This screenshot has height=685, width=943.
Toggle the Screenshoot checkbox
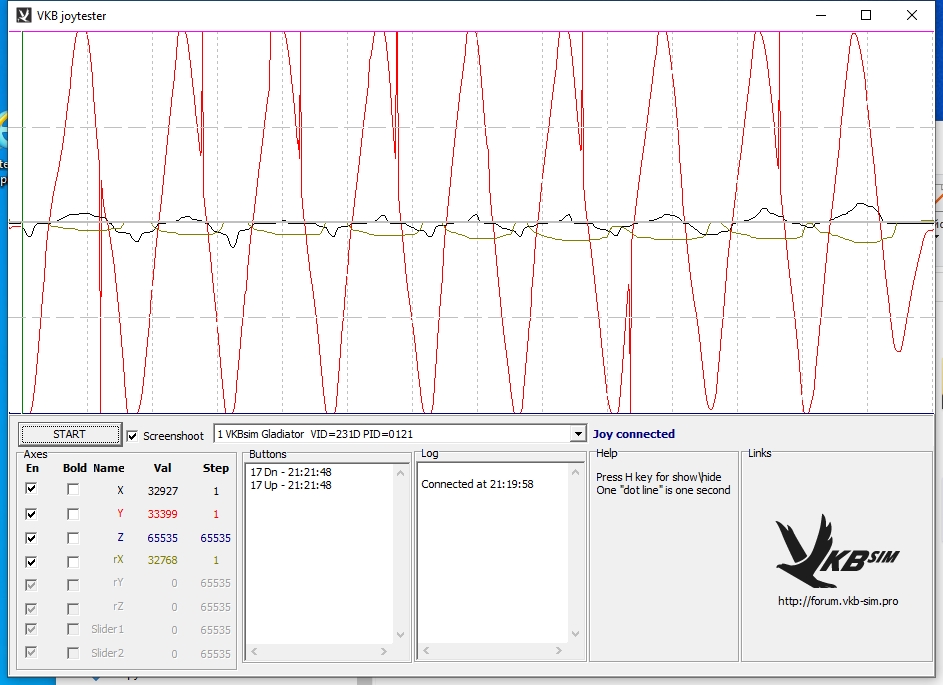tap(132, 436)
